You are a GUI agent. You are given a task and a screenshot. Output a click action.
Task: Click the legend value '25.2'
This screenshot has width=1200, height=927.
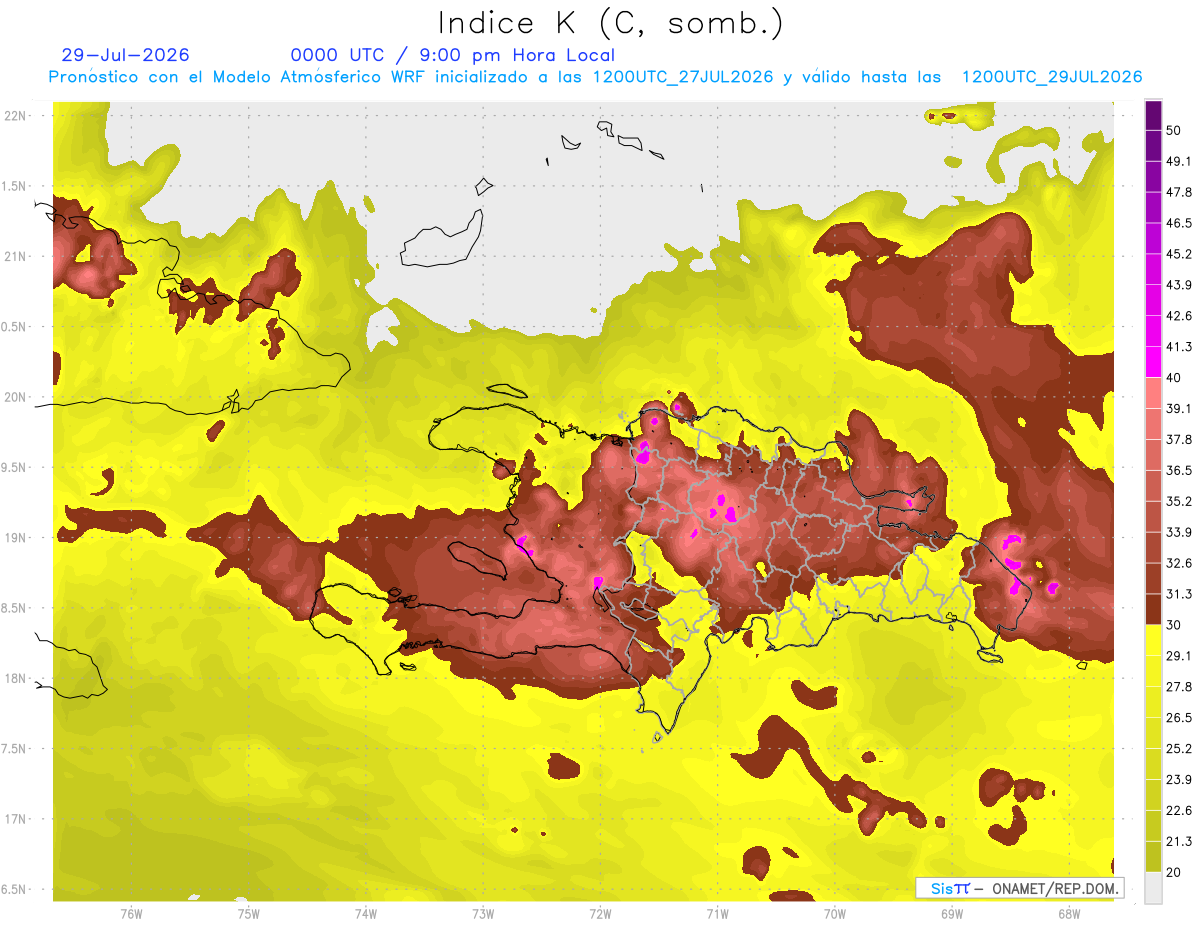(1178, 749)
